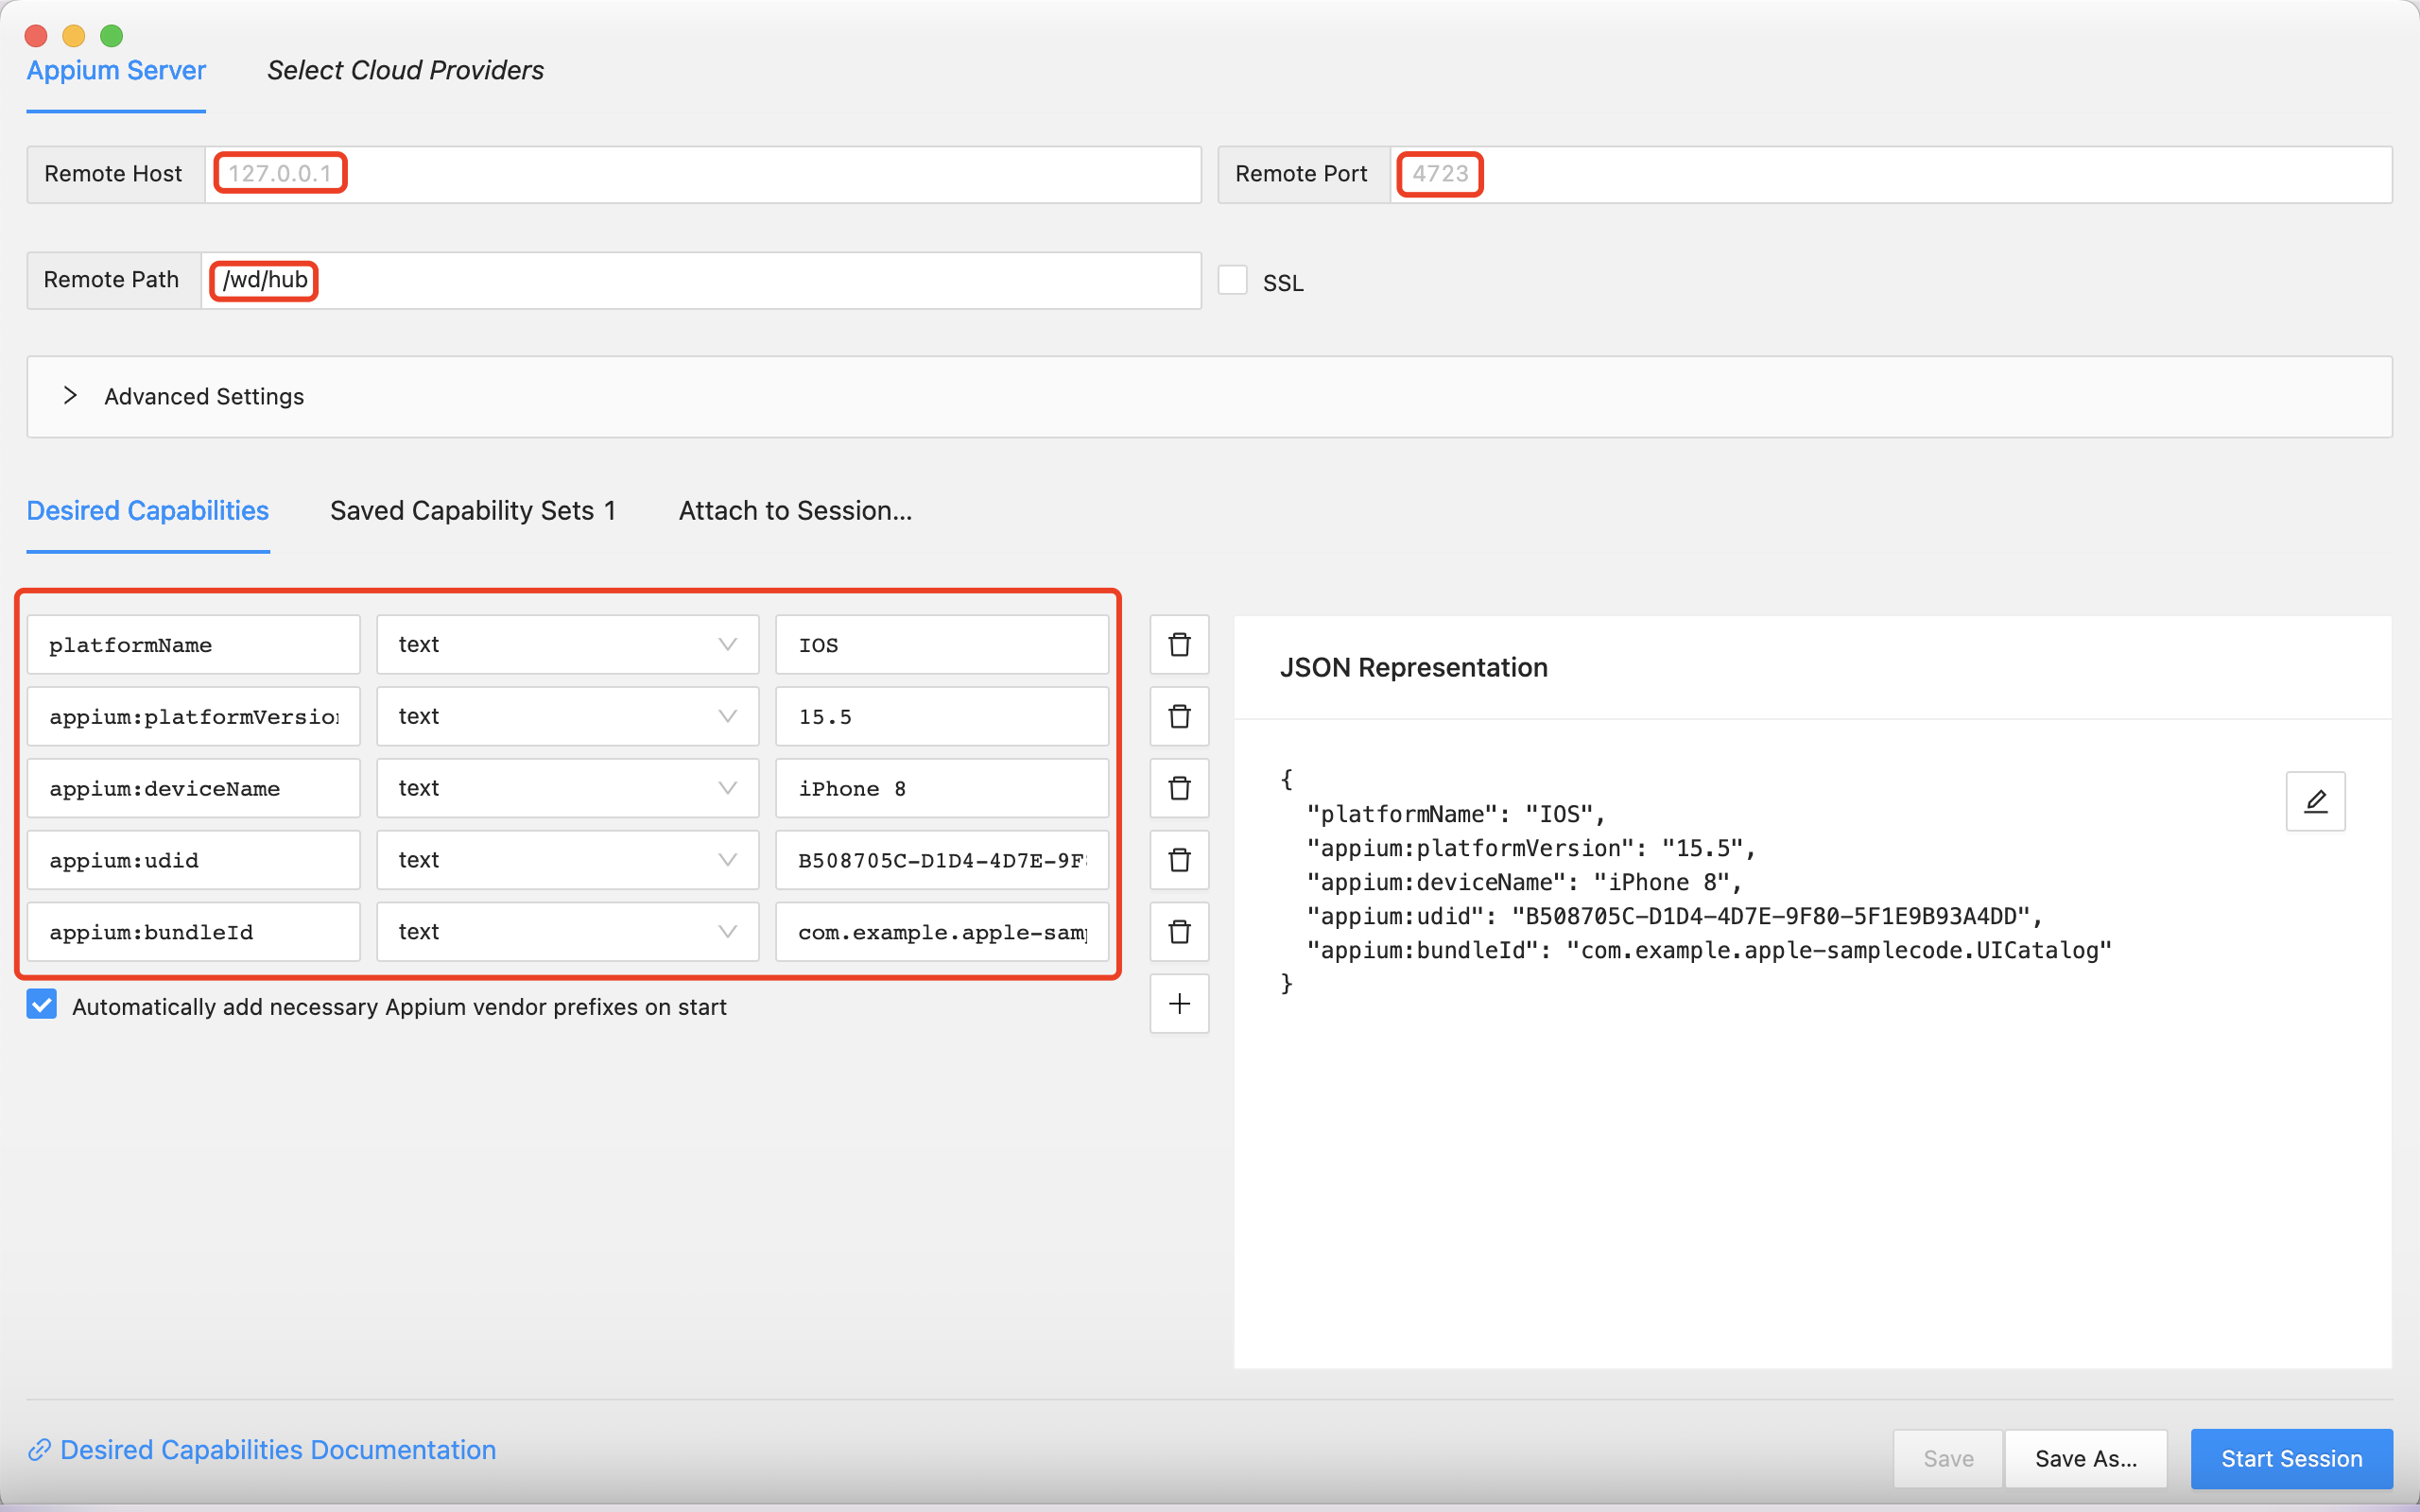Switch to Attach to Session tab

point(795,511)
